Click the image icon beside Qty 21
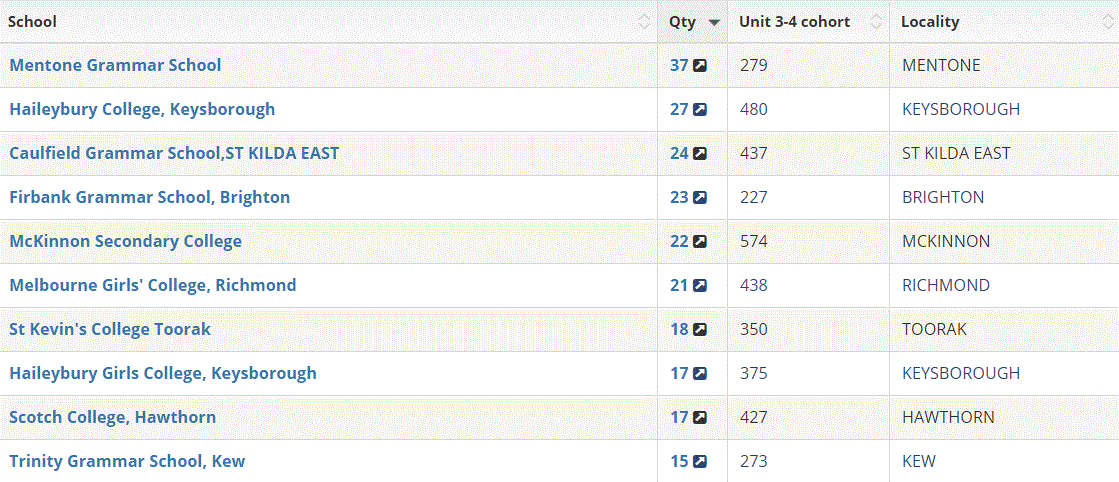Screen dimensions: 1119x482 700,286
